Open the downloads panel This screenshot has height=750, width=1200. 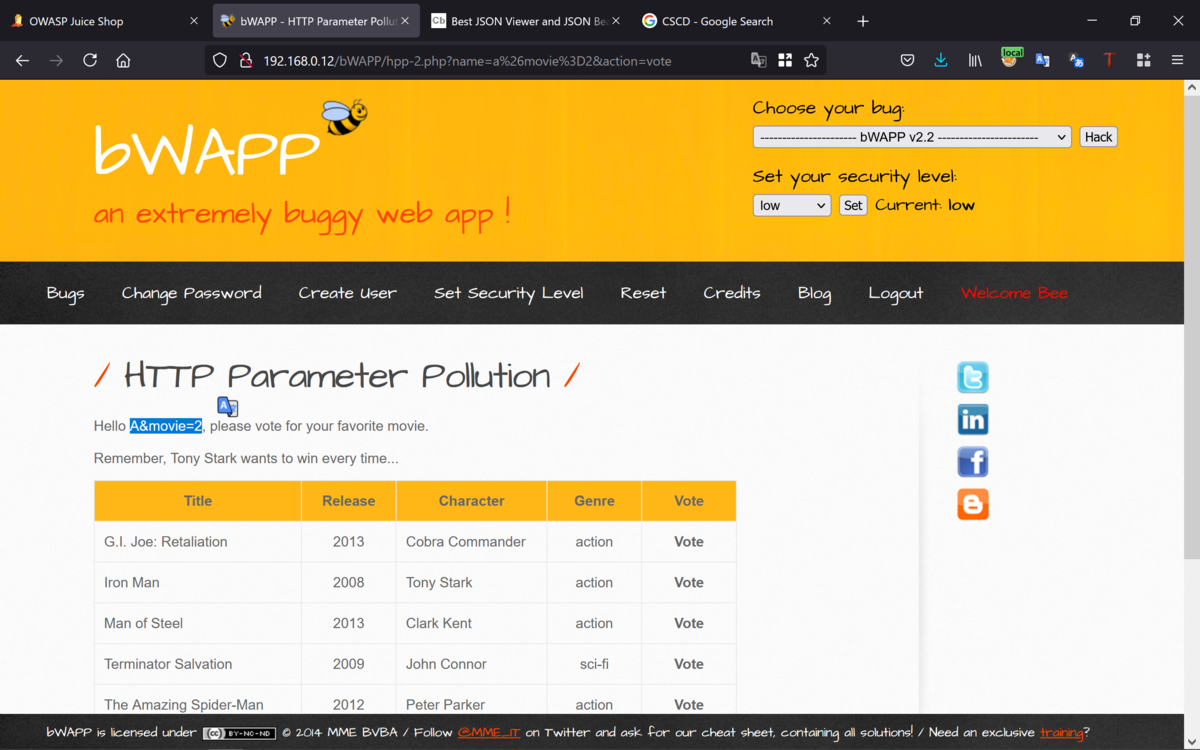[941, 61]
